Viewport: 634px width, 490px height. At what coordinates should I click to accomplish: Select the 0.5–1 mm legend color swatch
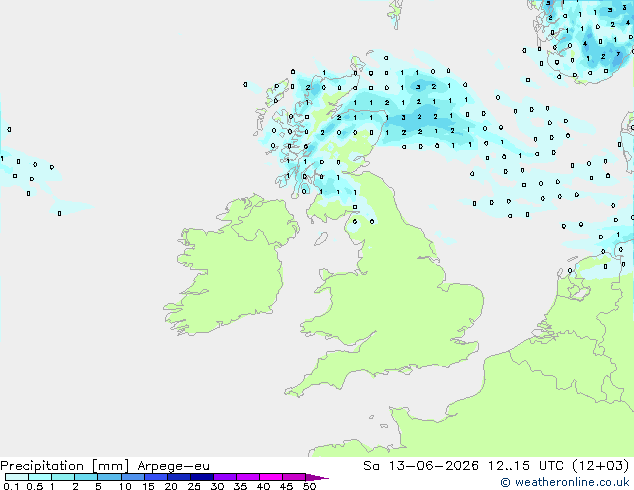40,477
